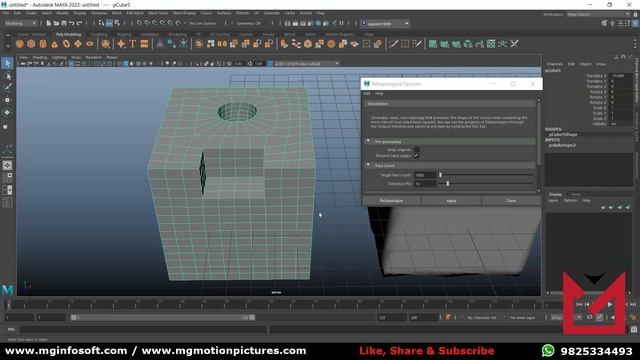Click the Undo arrow icon
Image resolution: width=640 pixels, height=360 pixels.
pyautogui.click(x=72, y=23)
